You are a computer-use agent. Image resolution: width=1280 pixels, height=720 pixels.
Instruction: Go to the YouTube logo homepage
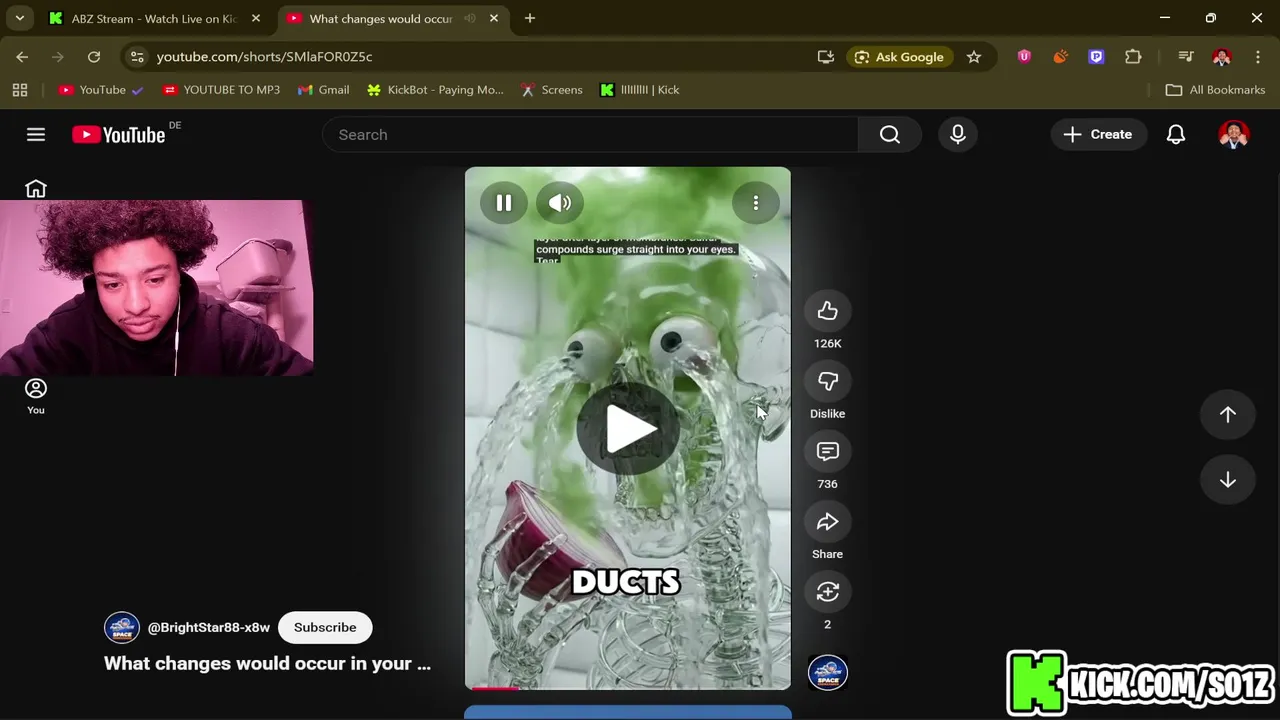(119, 134)
